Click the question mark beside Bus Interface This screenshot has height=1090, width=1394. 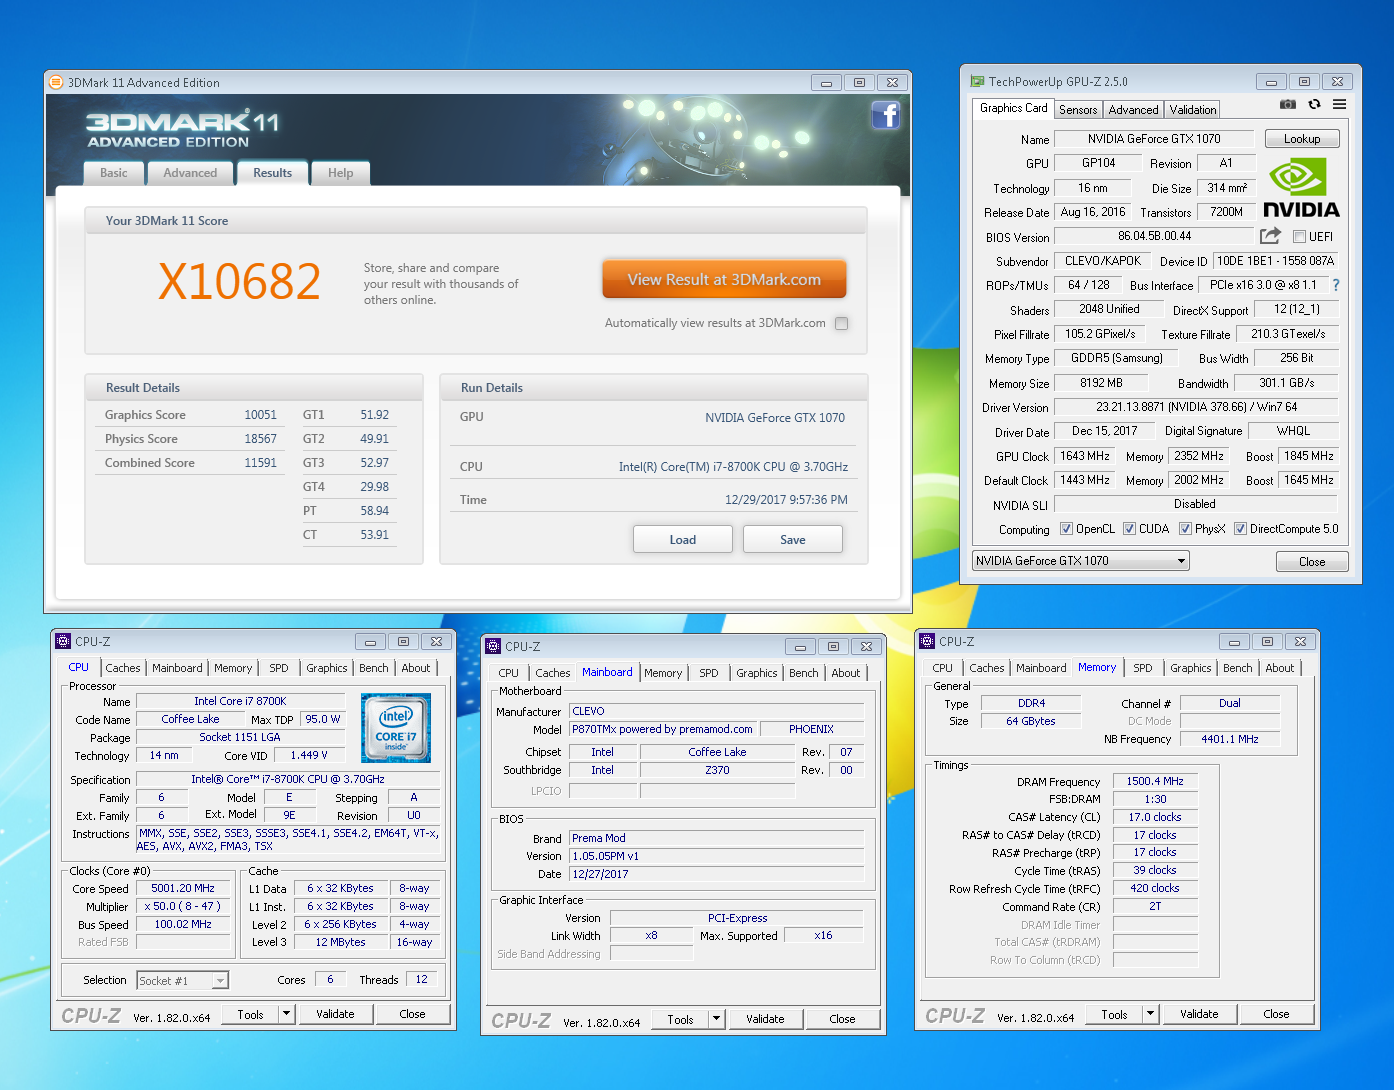(x=1335, y=285)
